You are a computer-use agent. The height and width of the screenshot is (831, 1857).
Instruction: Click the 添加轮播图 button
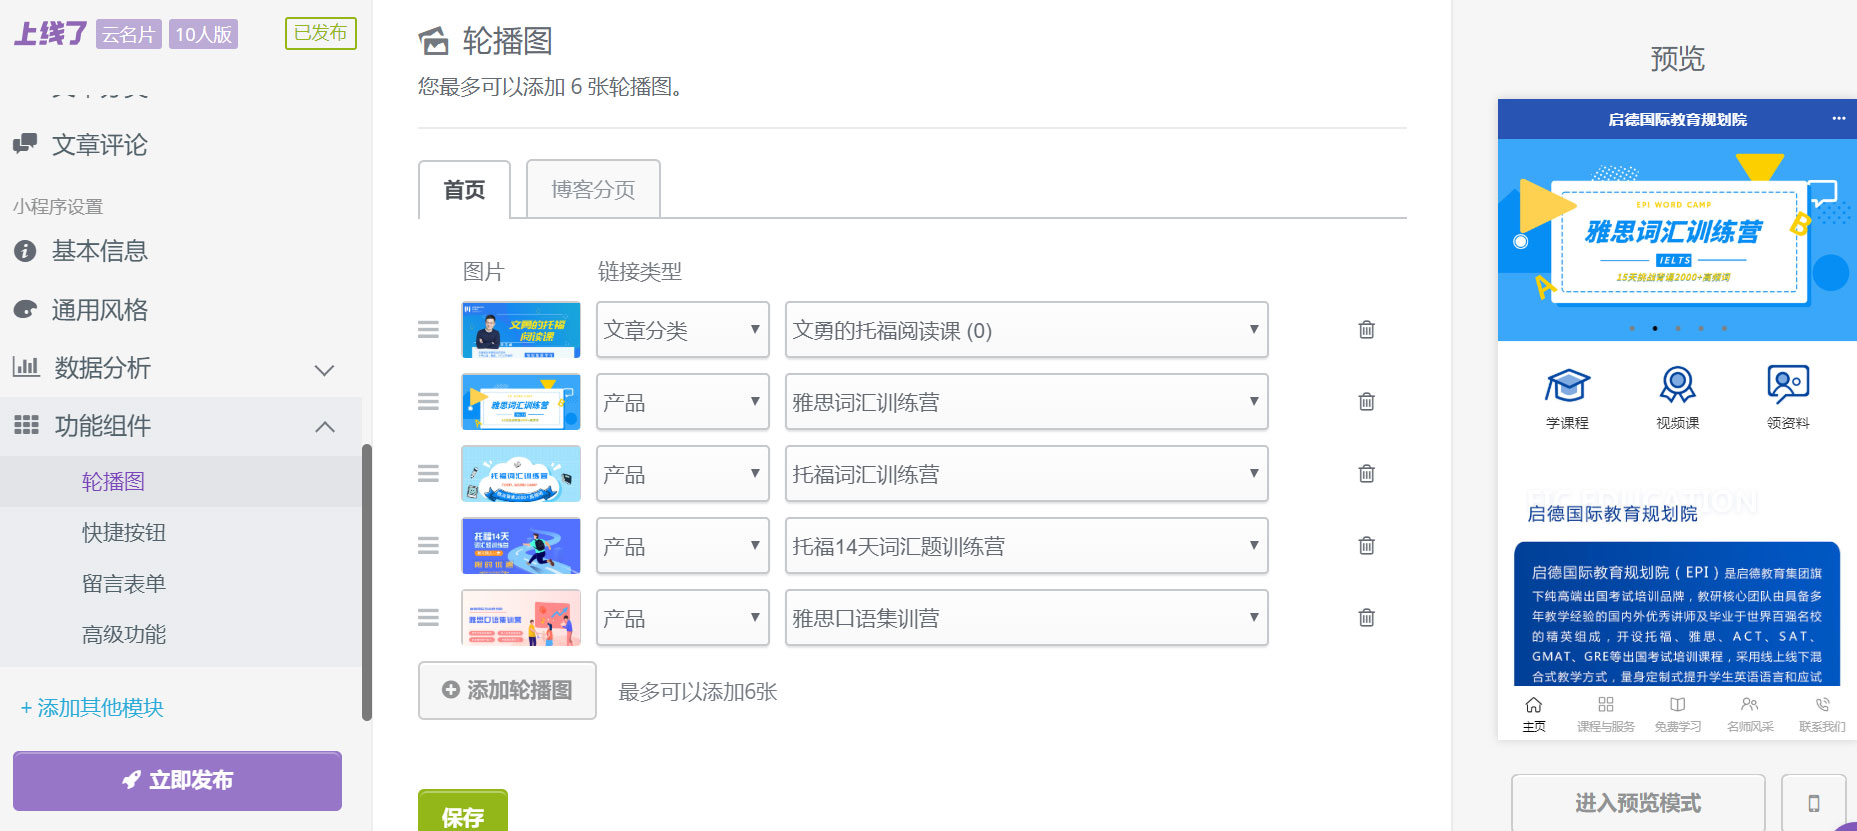pos(507,690)
